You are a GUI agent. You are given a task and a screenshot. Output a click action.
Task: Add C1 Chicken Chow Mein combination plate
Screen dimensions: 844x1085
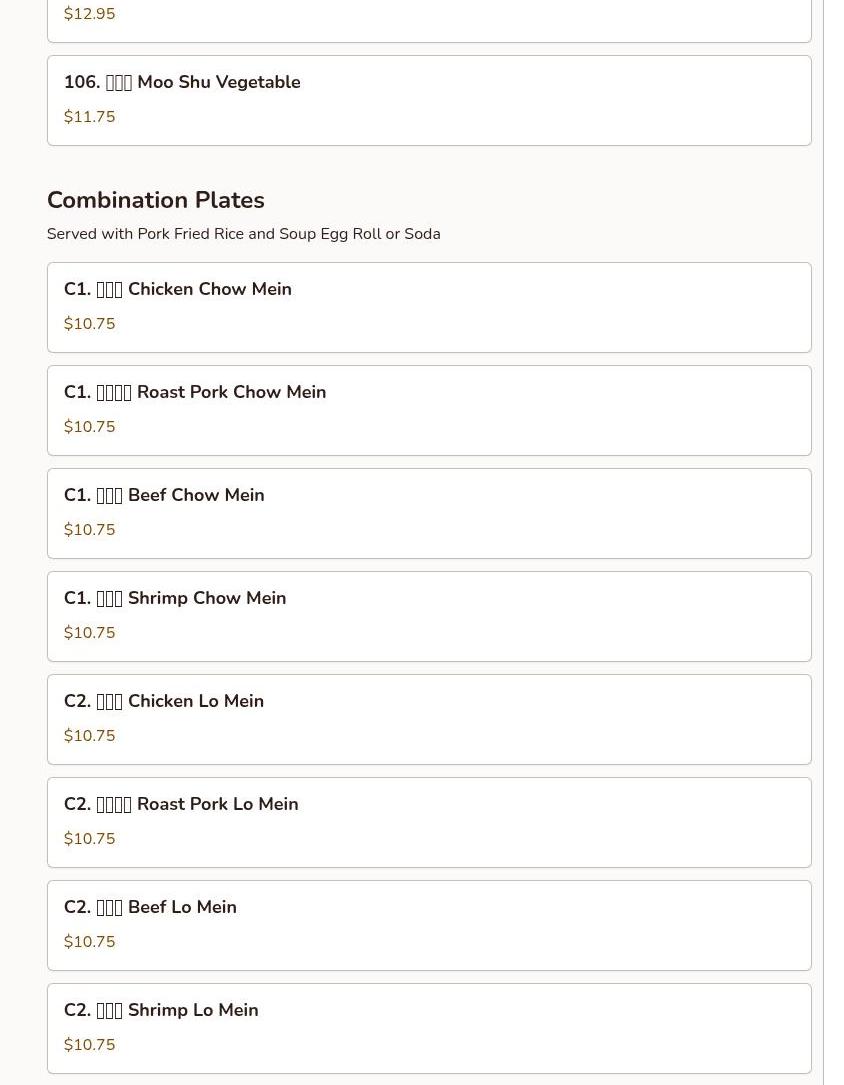428,307
